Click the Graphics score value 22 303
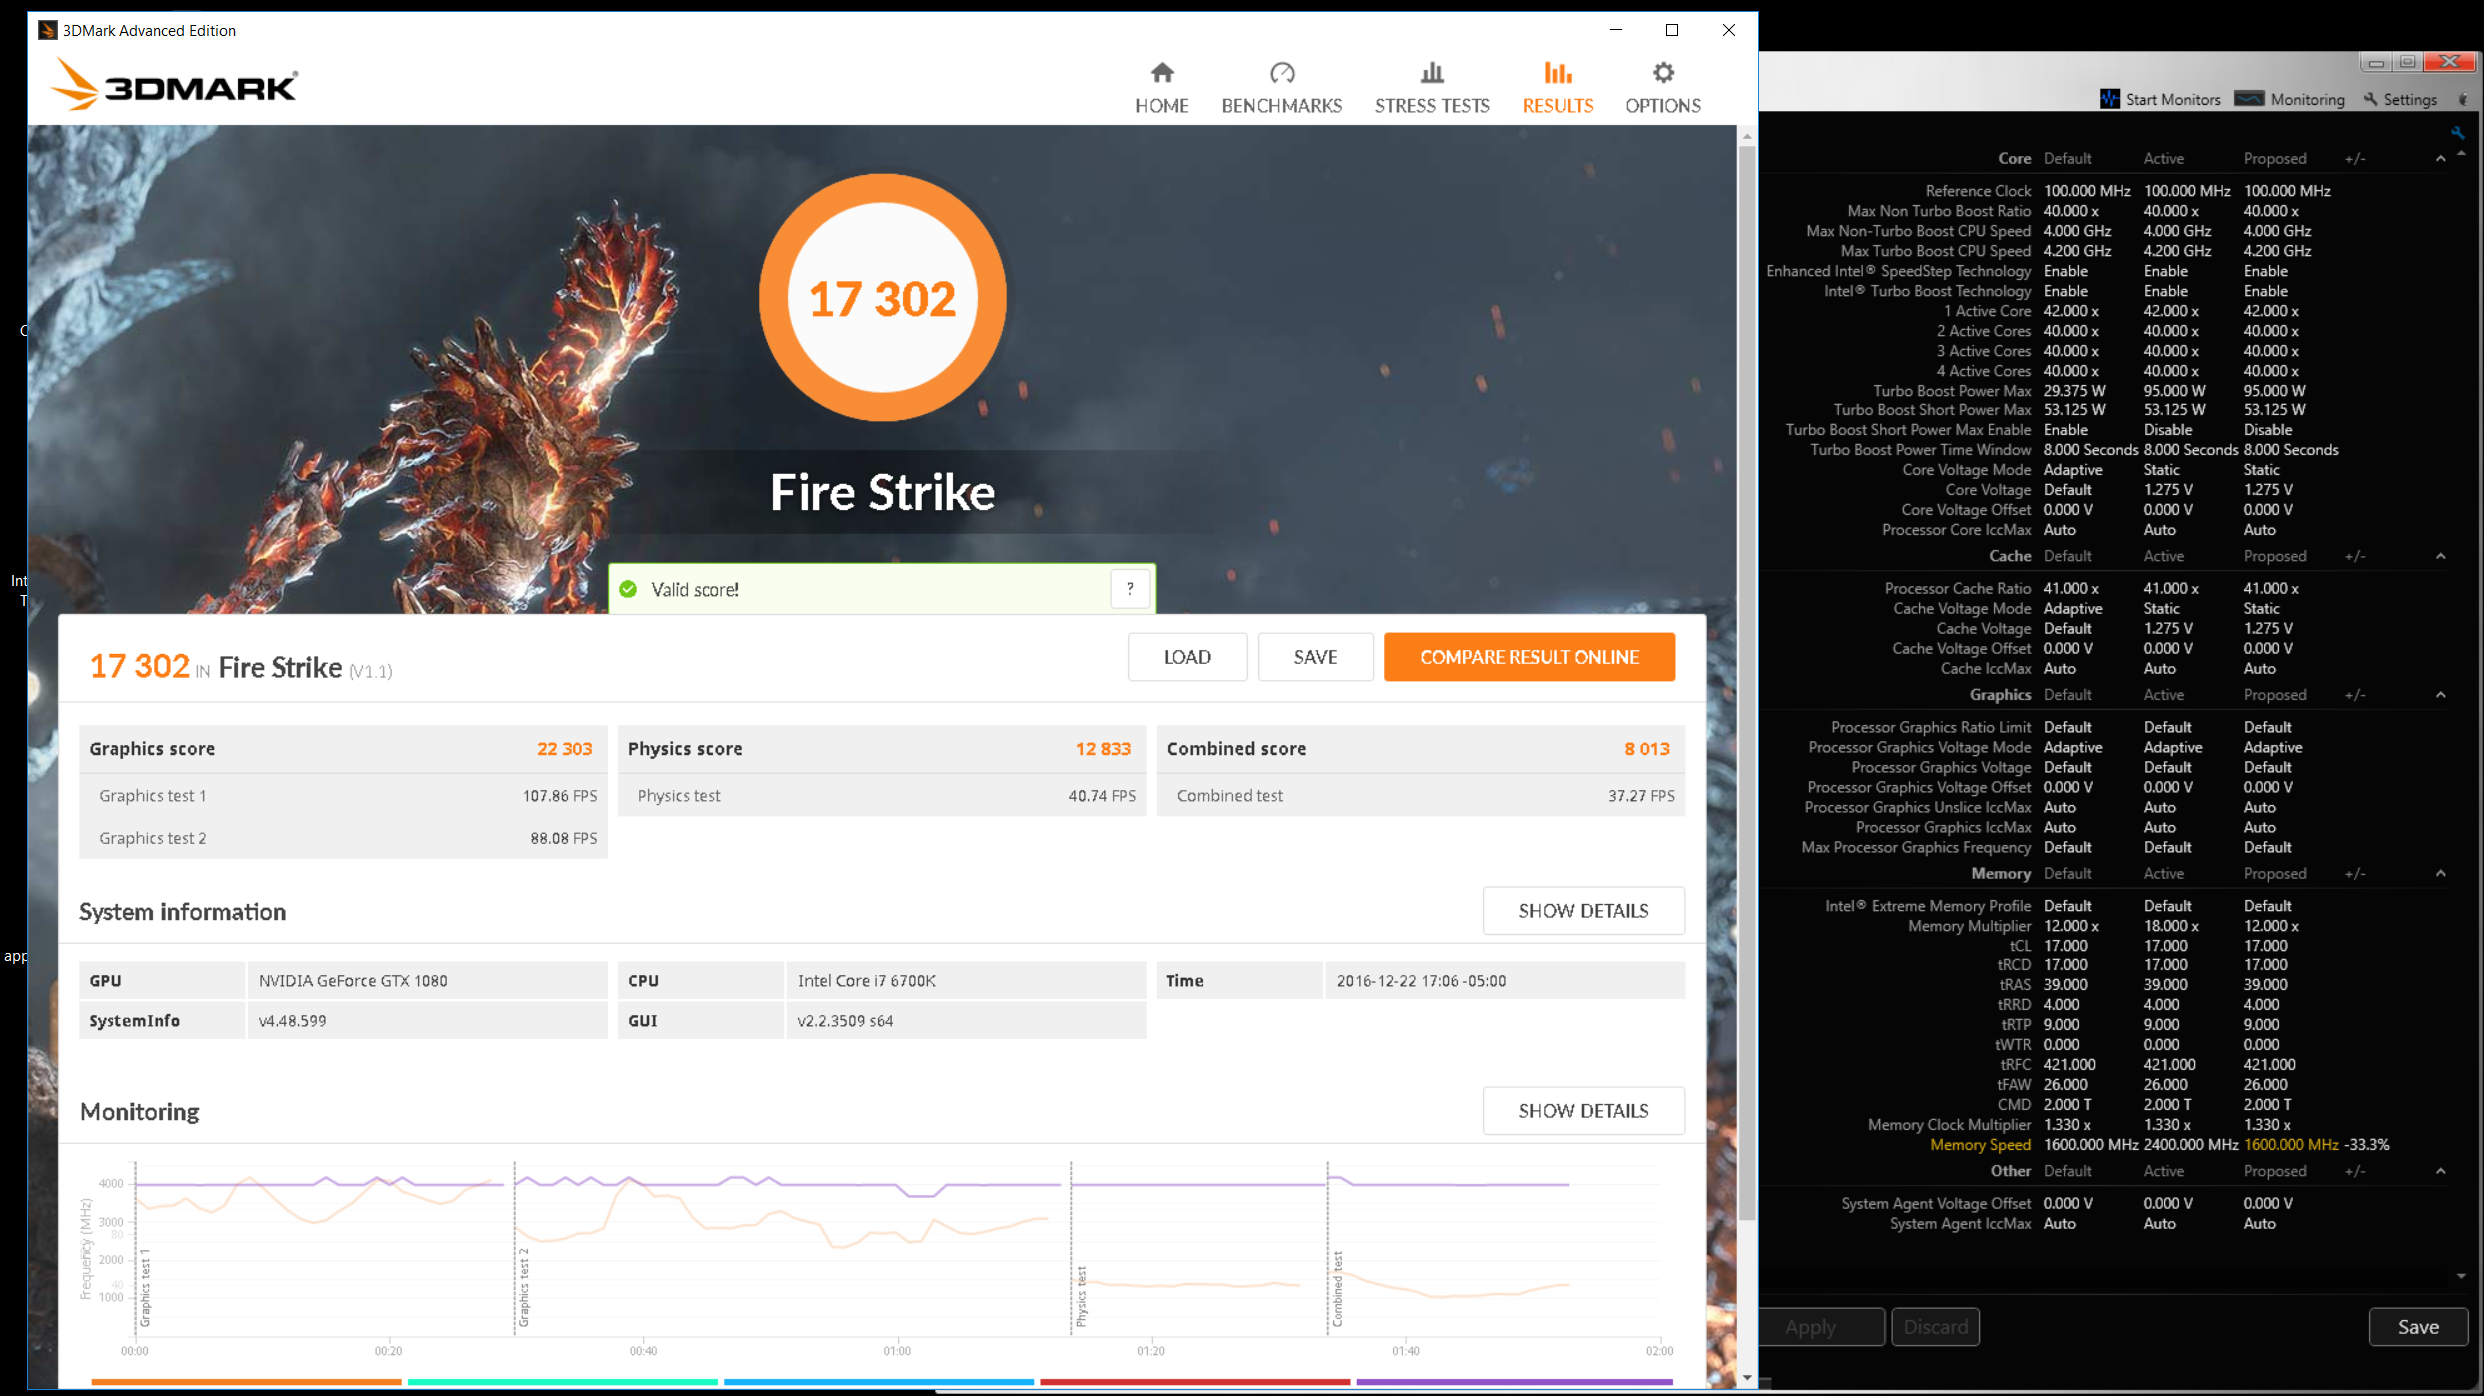Image resolution: width=2484 pixels, height=1396 pixels. pyautogui.click(x=564, y=749)
